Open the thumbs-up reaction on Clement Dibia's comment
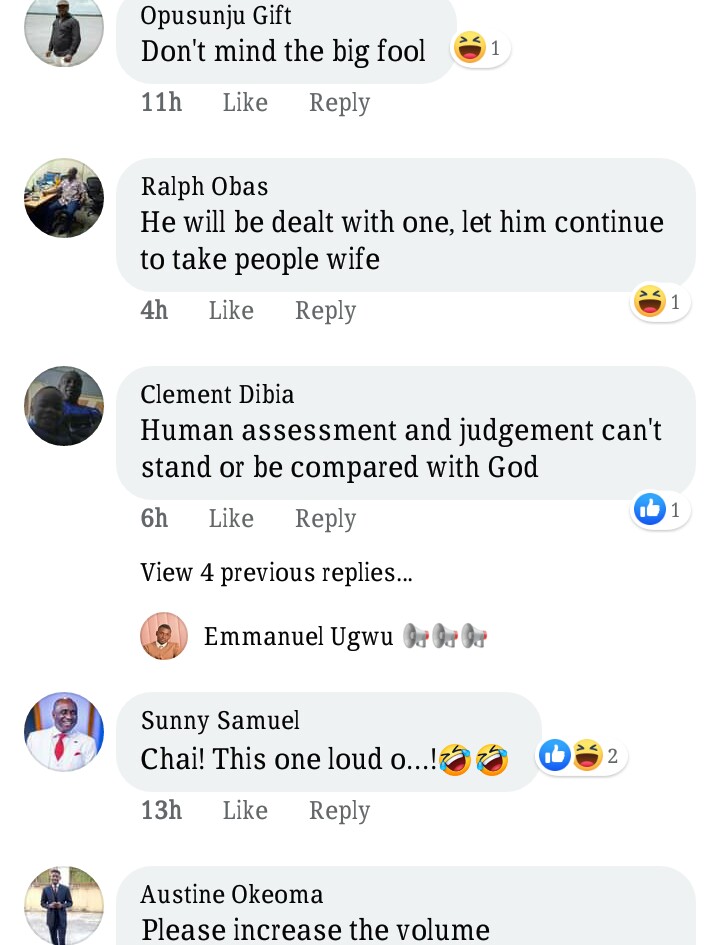This screenshot has width=720, height=945. pyautogui.click(x=661, y=510)
